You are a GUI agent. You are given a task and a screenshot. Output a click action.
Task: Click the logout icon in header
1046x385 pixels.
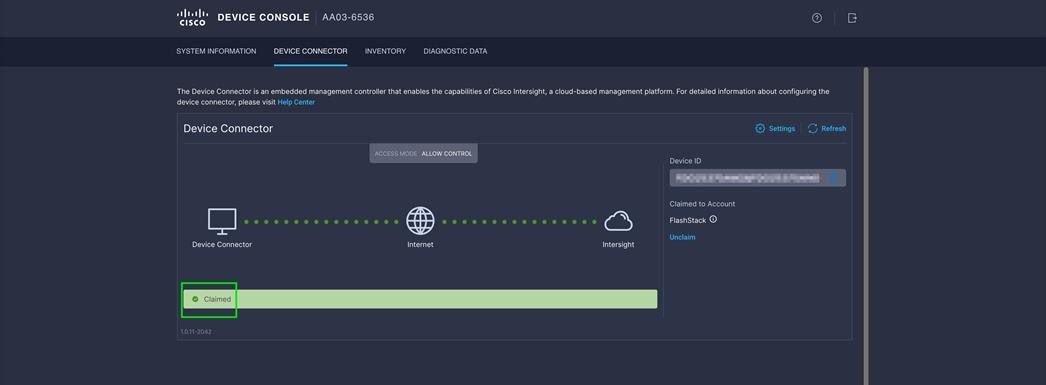(x=852, y=18)
